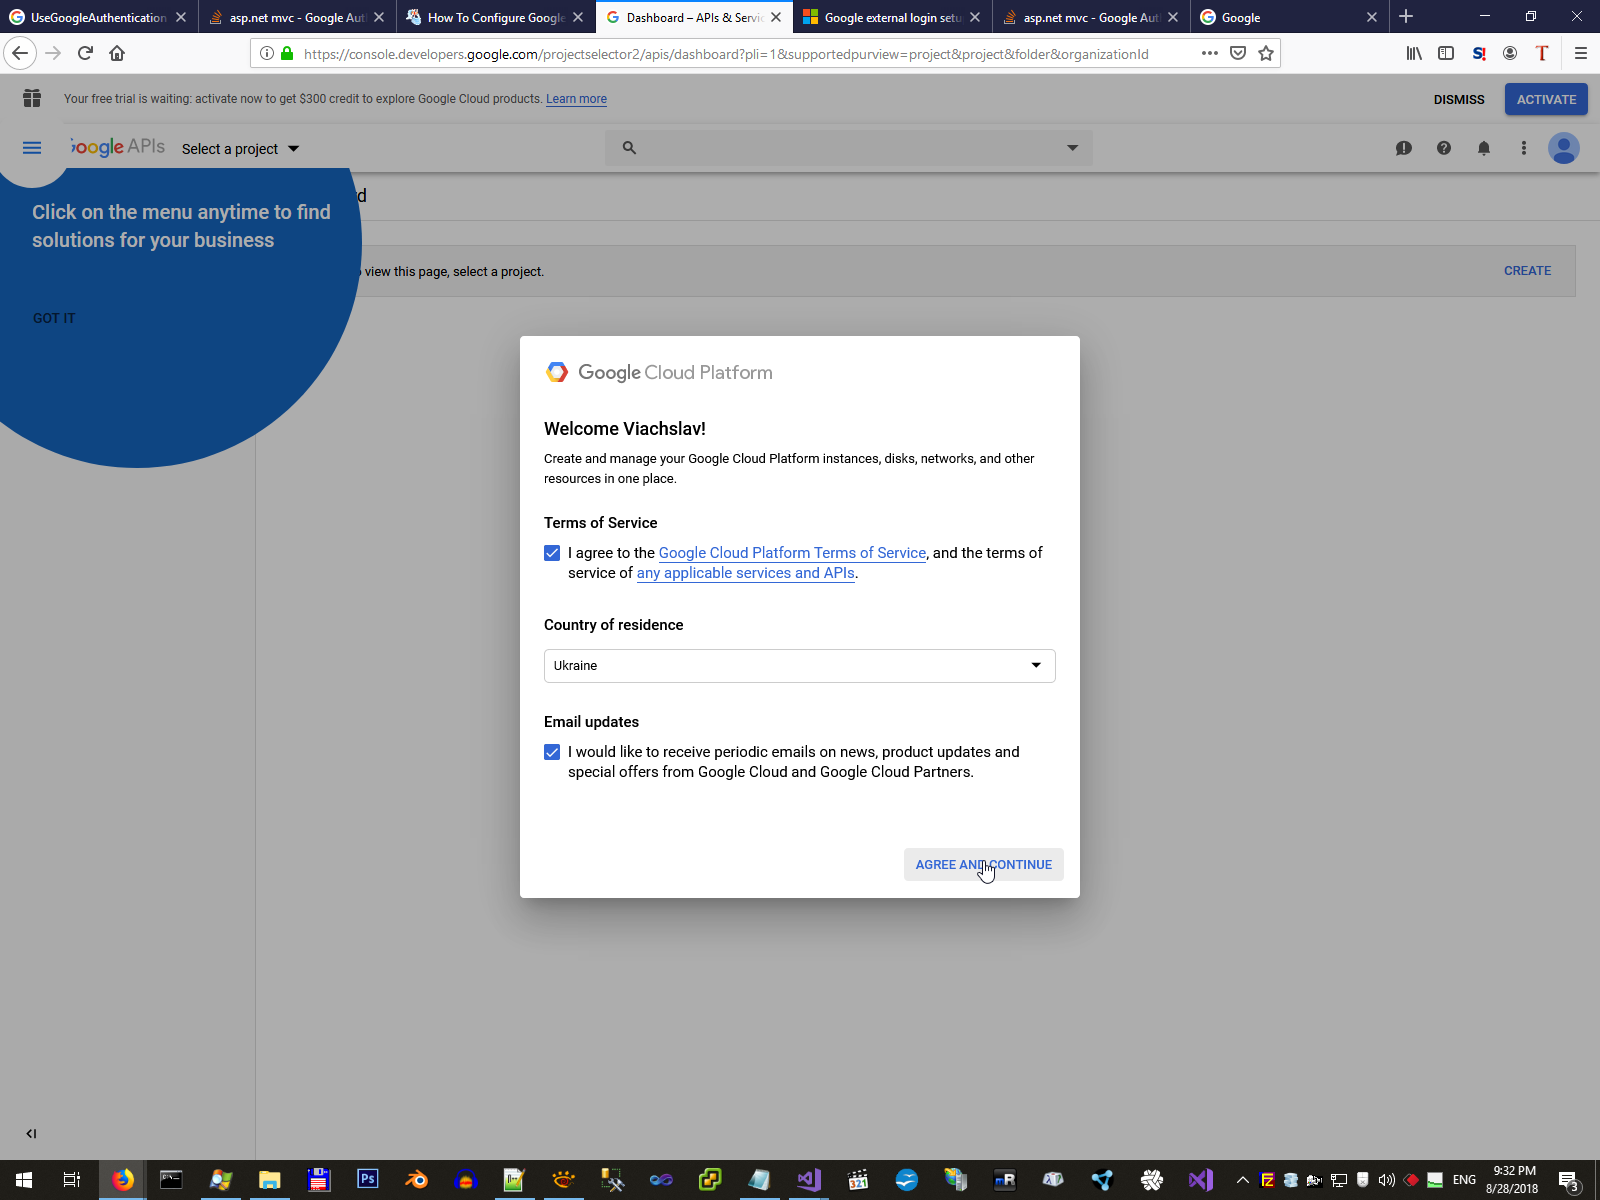The image size is (1600, 1200).
Task: Click the search magnifier icon
Action: (629, 148)
